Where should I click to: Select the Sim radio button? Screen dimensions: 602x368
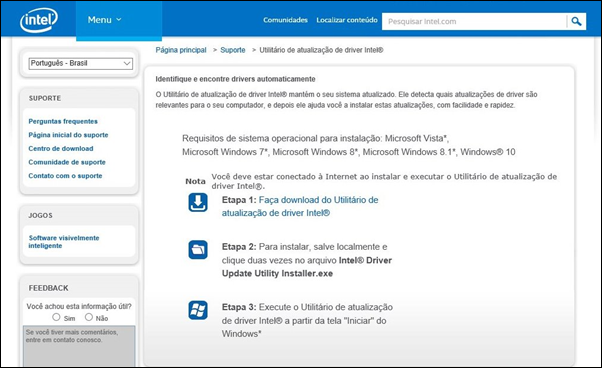click(x=56, y=317)
